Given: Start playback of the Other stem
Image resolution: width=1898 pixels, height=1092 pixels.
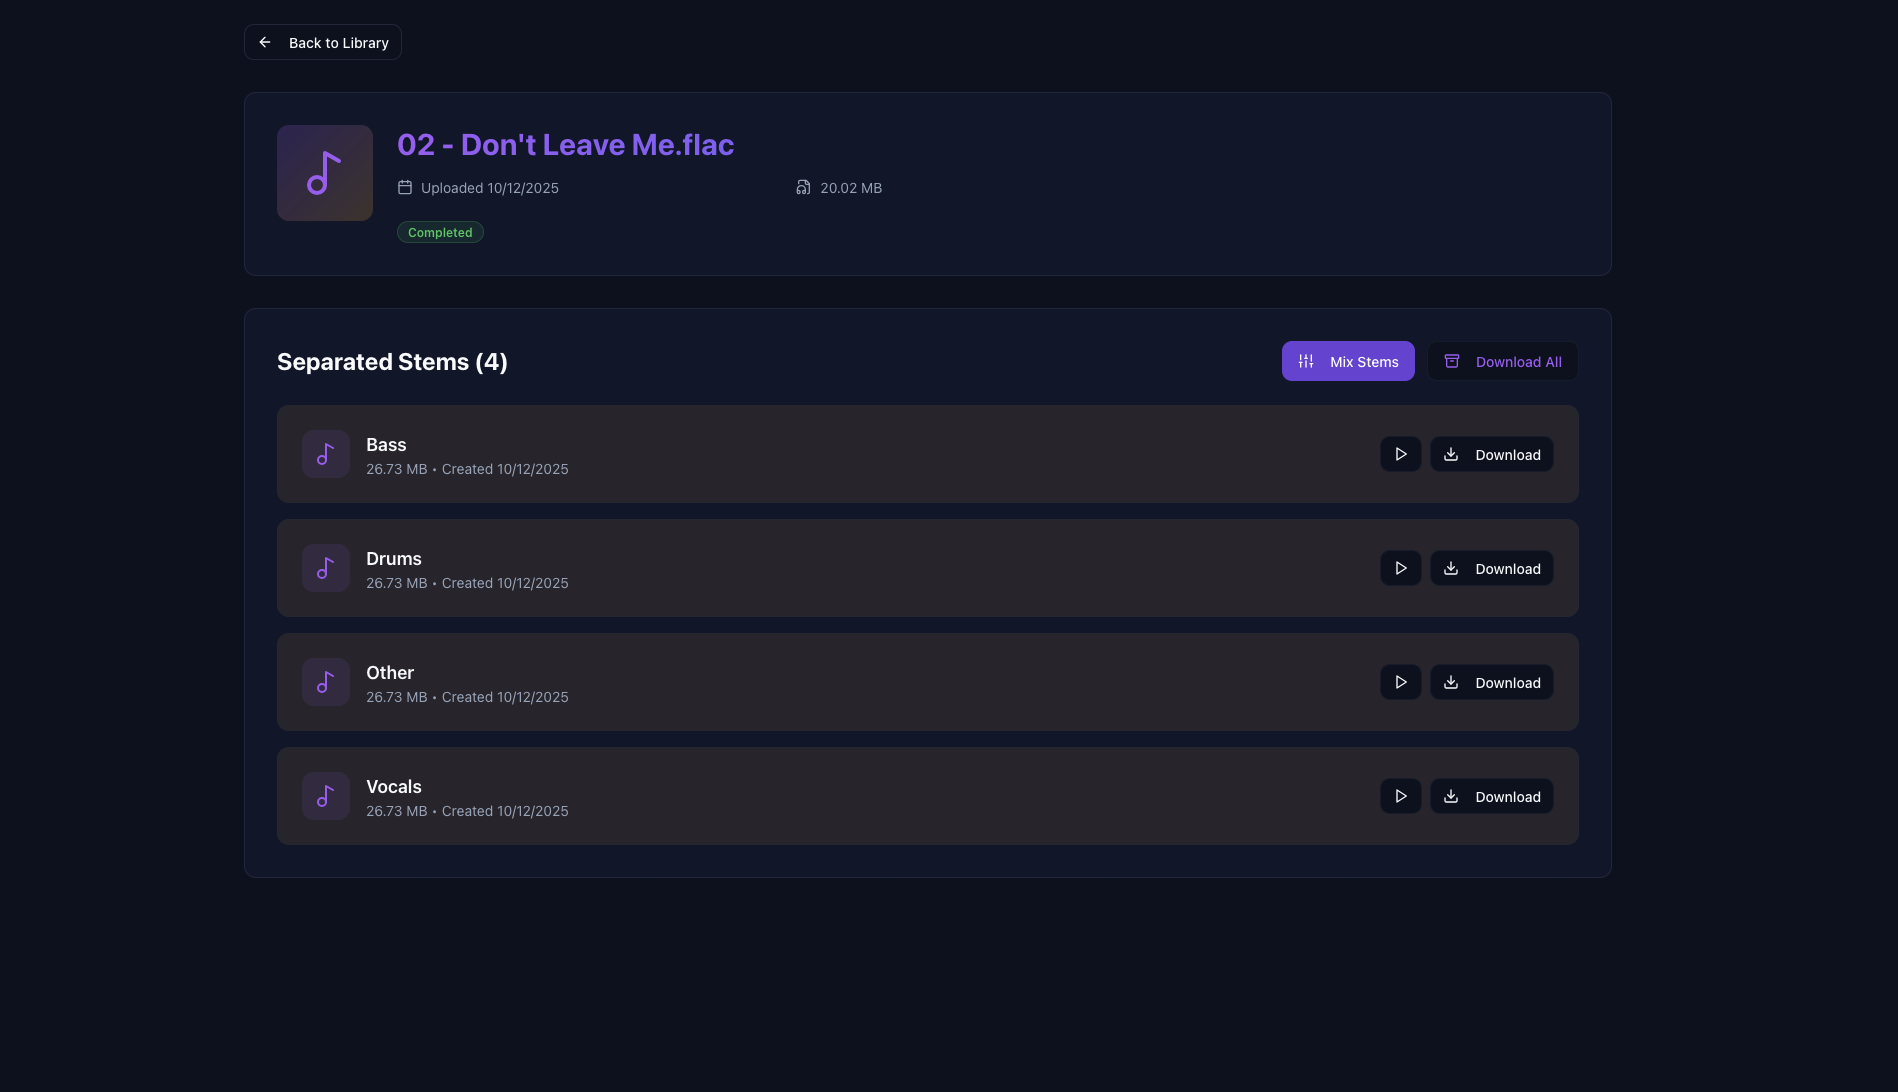Looking at the screenshot, I should click(x=1400, y=682).
